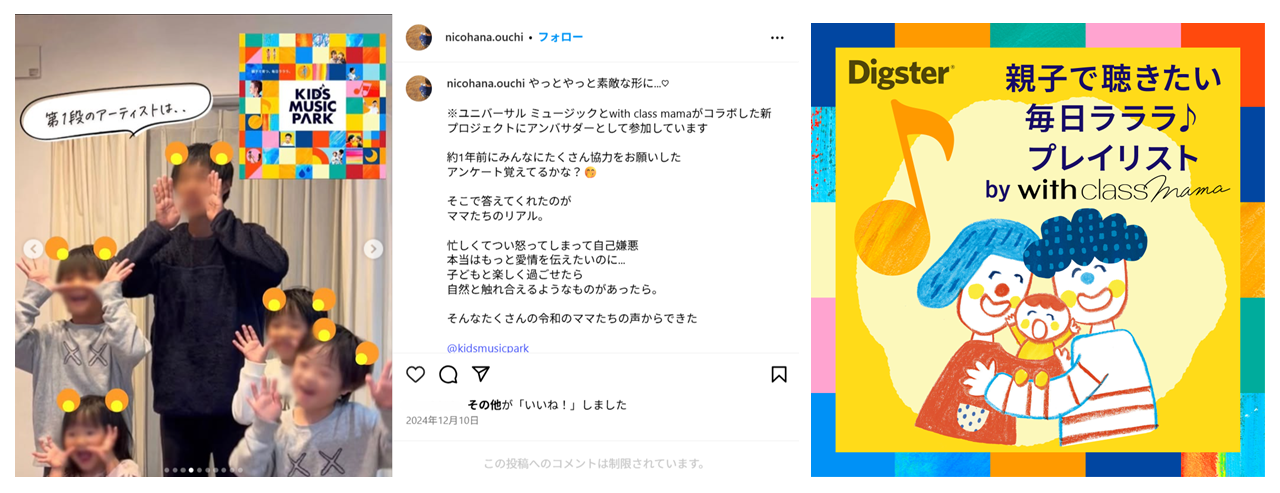Open nicohana.ouchi username in the post header
The image size is (1280, 493).
[x=485, y=37]
